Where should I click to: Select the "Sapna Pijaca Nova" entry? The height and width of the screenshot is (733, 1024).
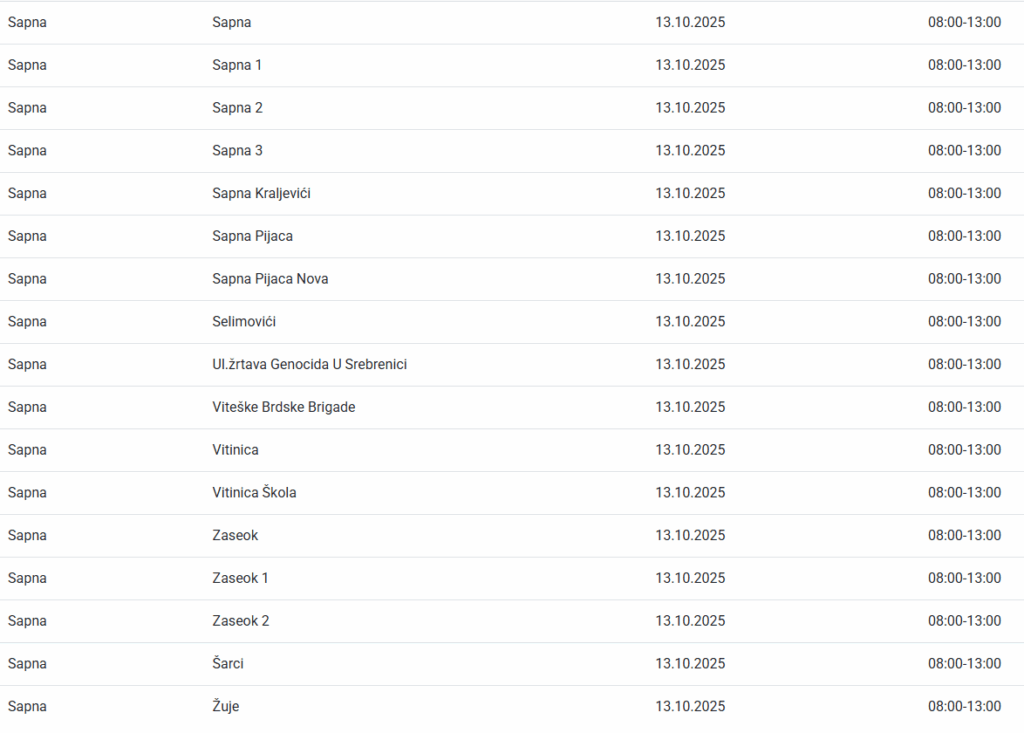click(270, 279)
